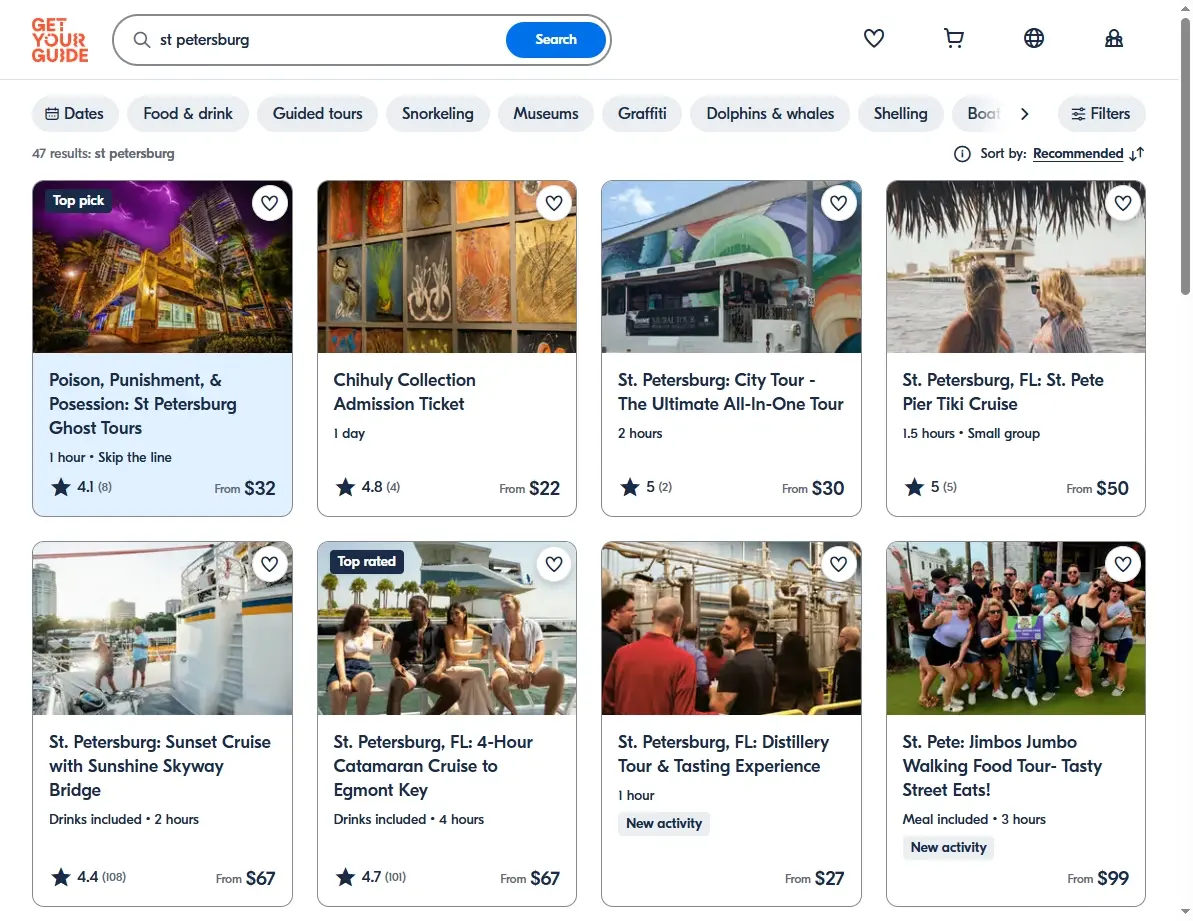Favorite the Jimbos Jumbo Food Tour

(x=1123, y=564)
